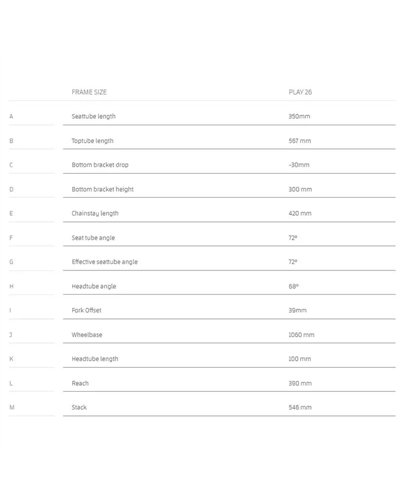Click the Fork Offset row label
Image resolution: width=400 pixels, height=500 pixels.
(86, 310)
